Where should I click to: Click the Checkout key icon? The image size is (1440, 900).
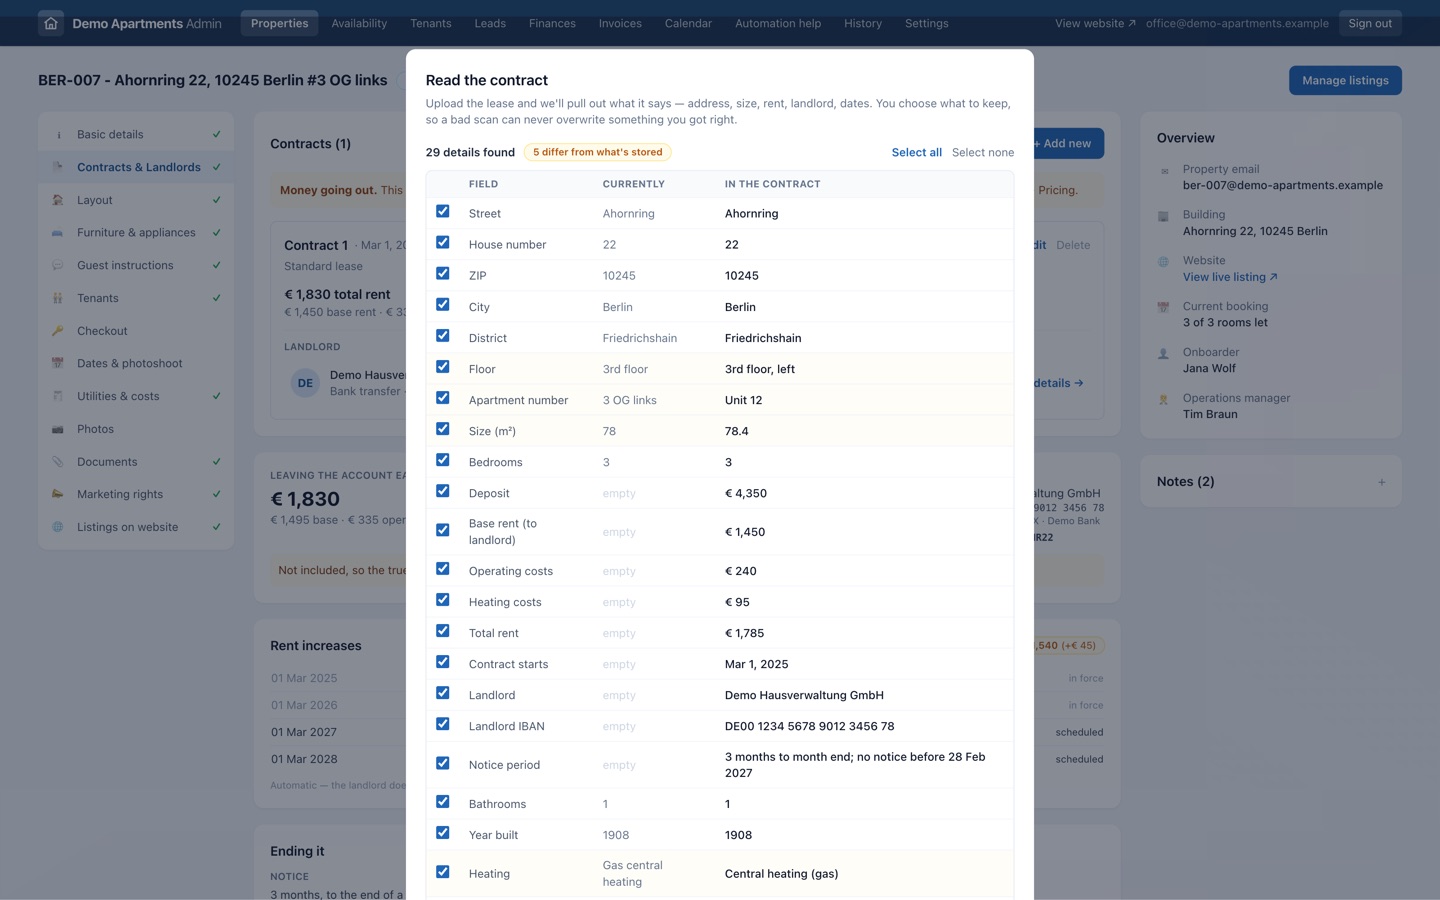click(x=58, y=331)
